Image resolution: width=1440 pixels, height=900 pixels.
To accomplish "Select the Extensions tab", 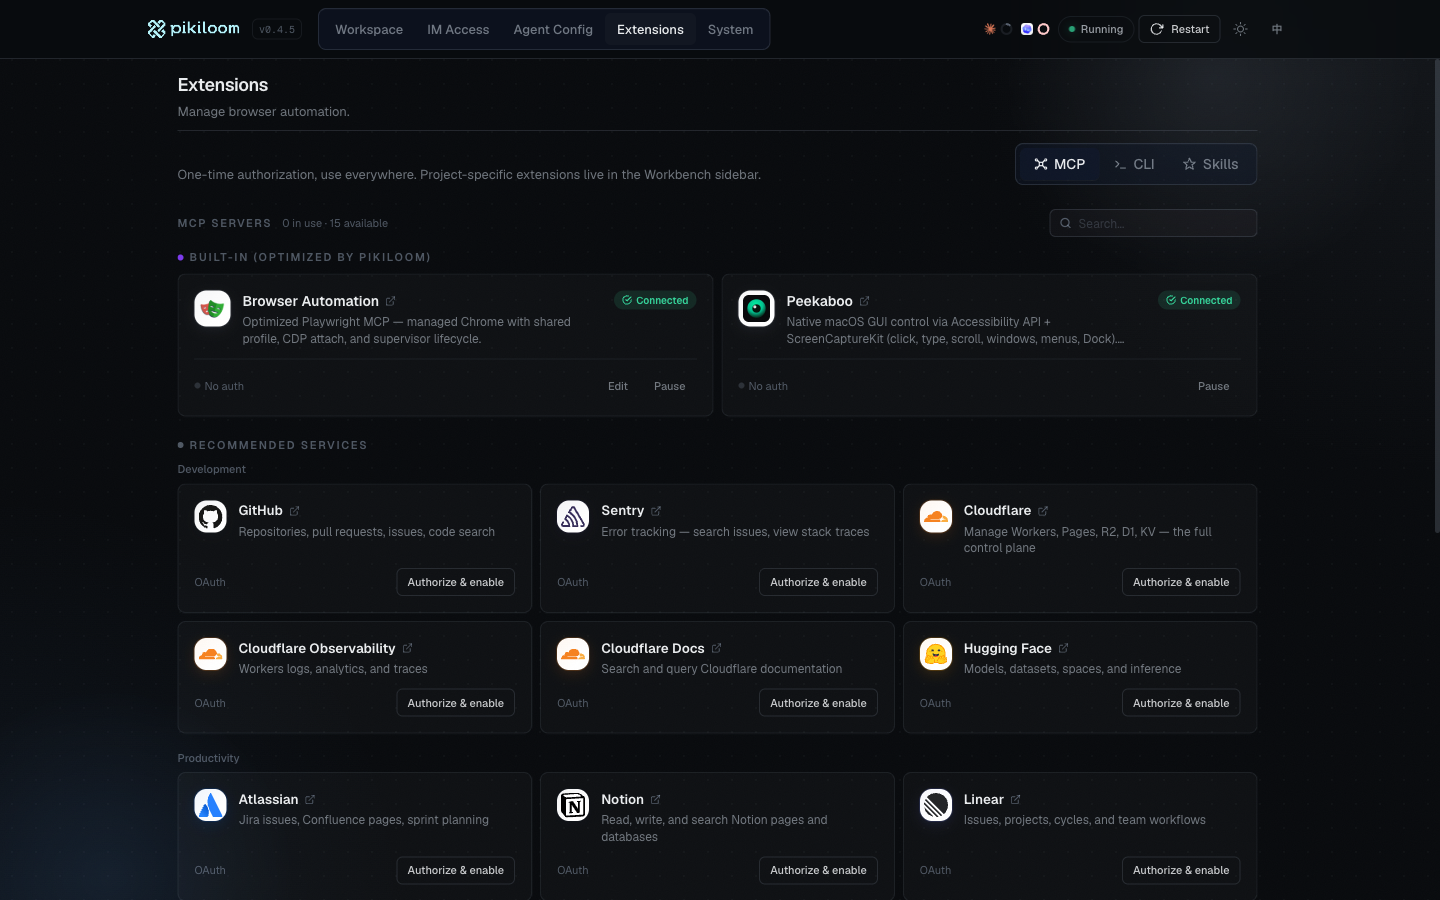I will pos(650,29).
